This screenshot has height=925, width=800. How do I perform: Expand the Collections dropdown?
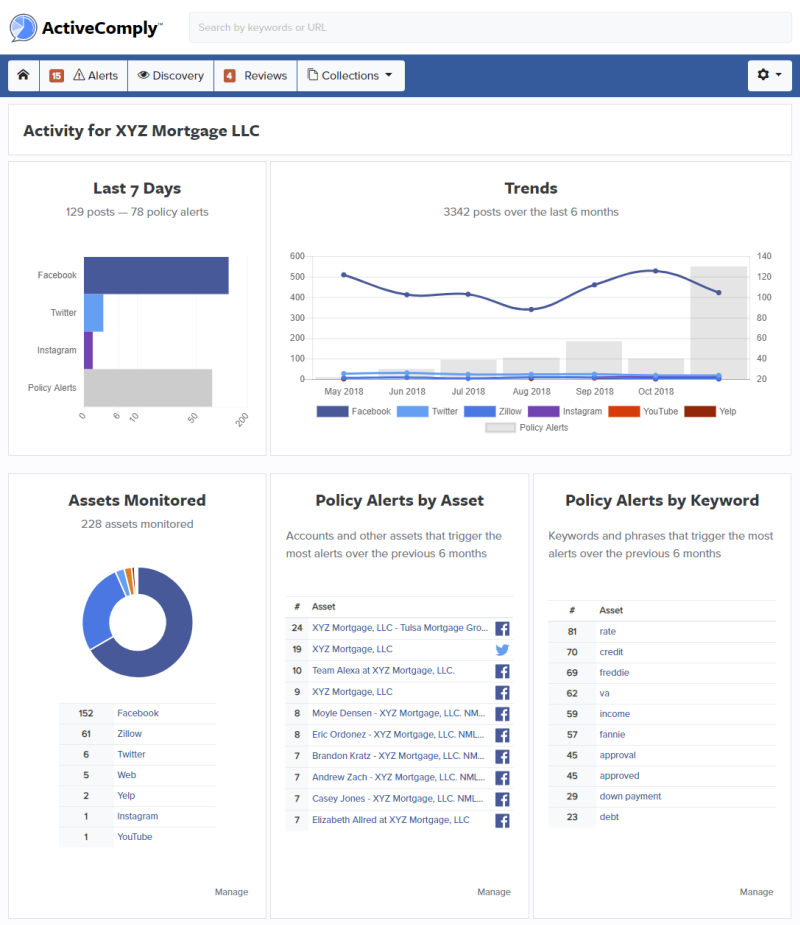pos(350,76)
